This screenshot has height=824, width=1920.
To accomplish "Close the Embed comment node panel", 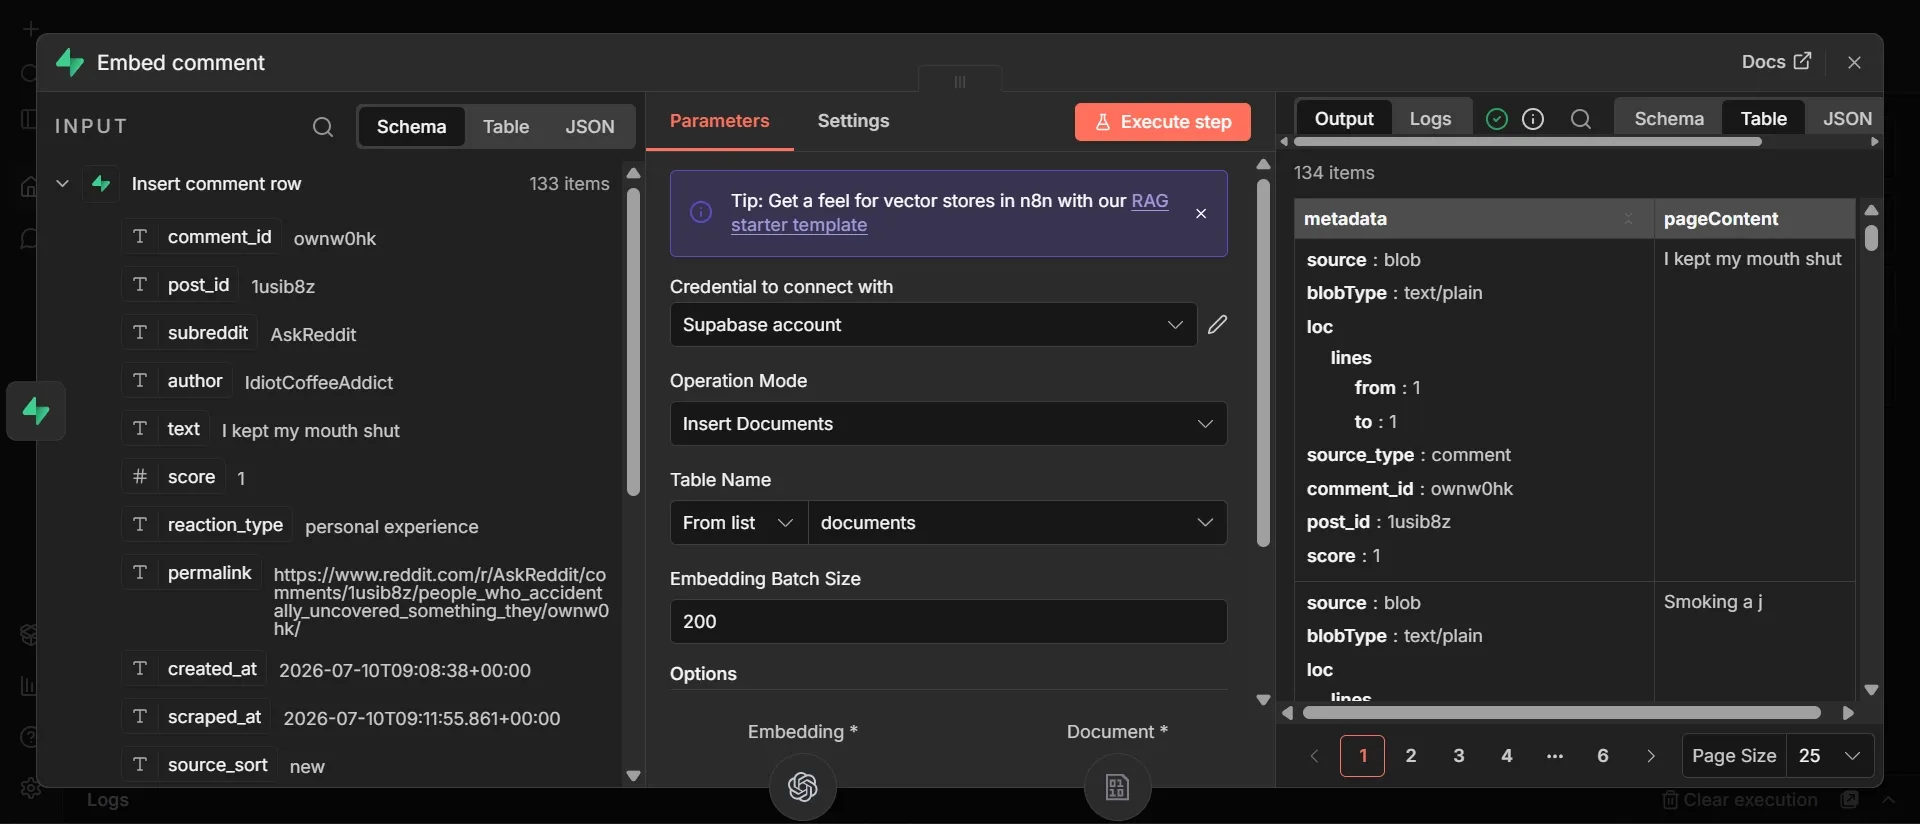I will 1854,62.
